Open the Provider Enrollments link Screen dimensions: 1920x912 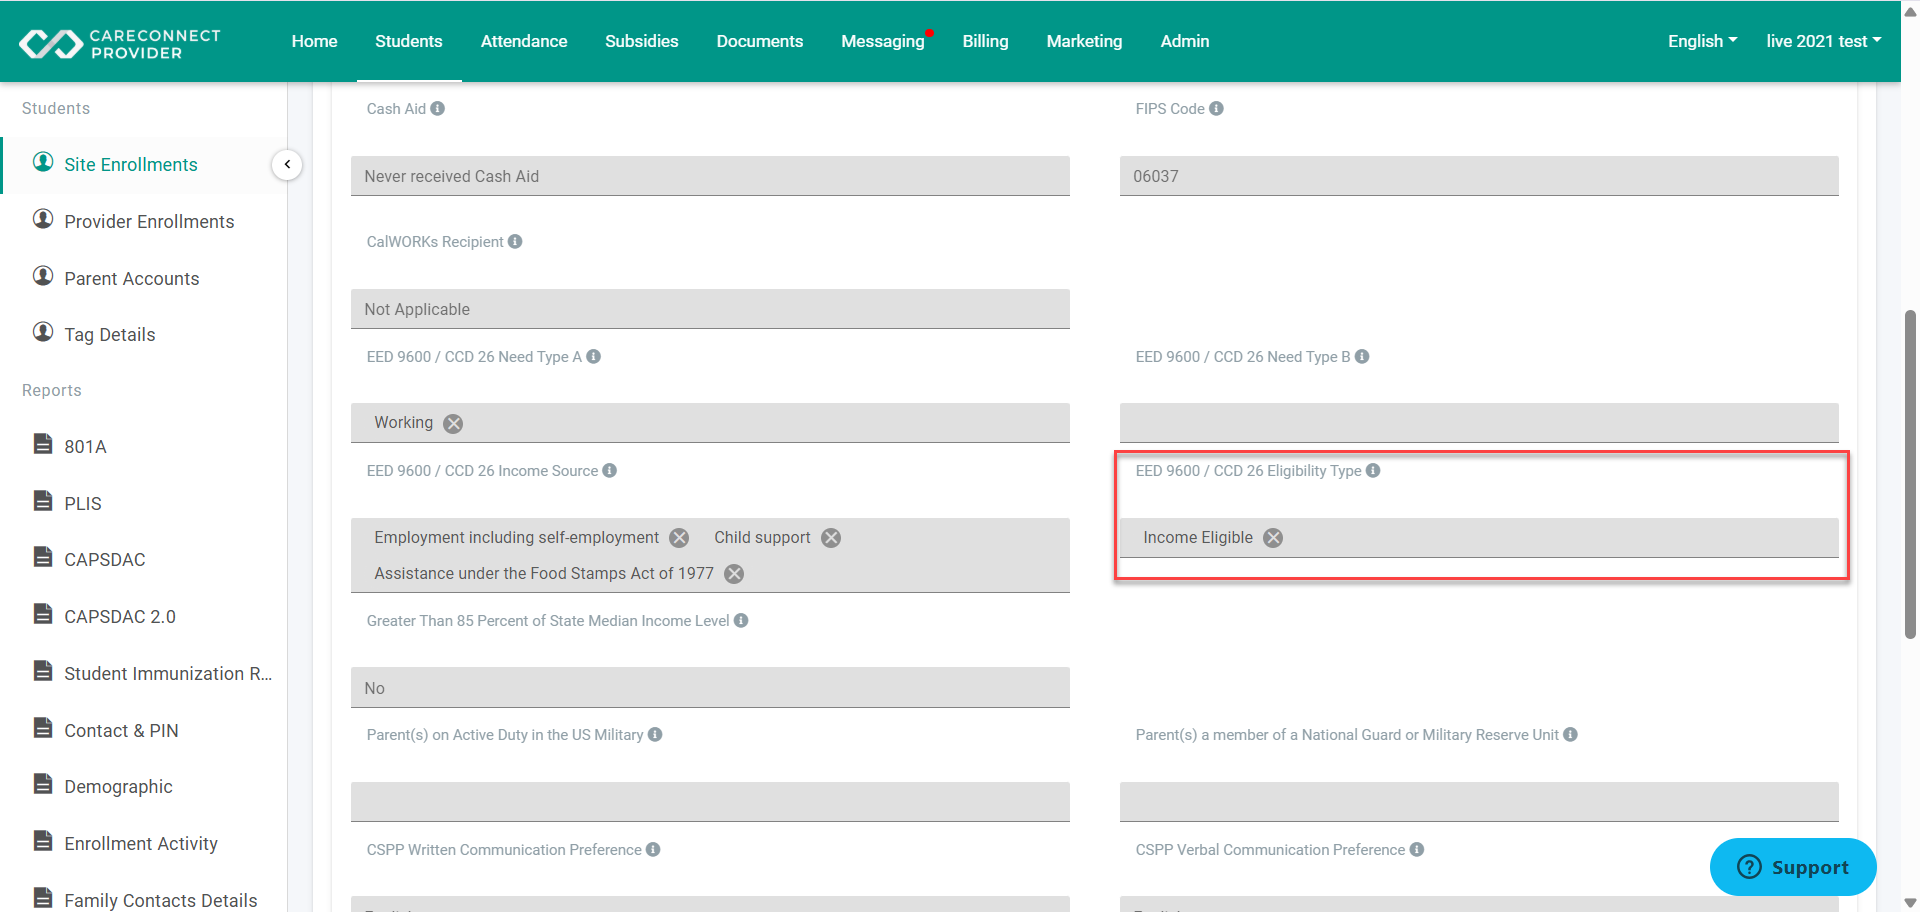click(149, 222)
